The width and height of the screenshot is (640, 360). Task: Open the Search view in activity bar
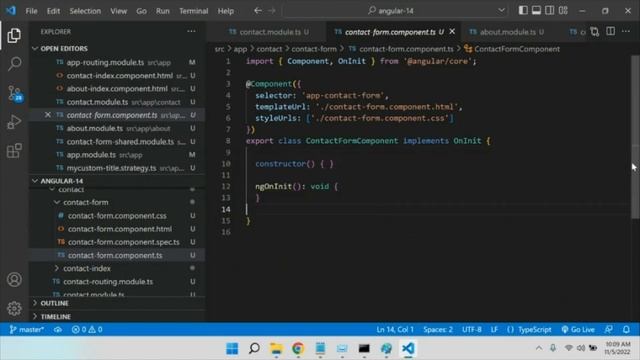coord(14,64)
